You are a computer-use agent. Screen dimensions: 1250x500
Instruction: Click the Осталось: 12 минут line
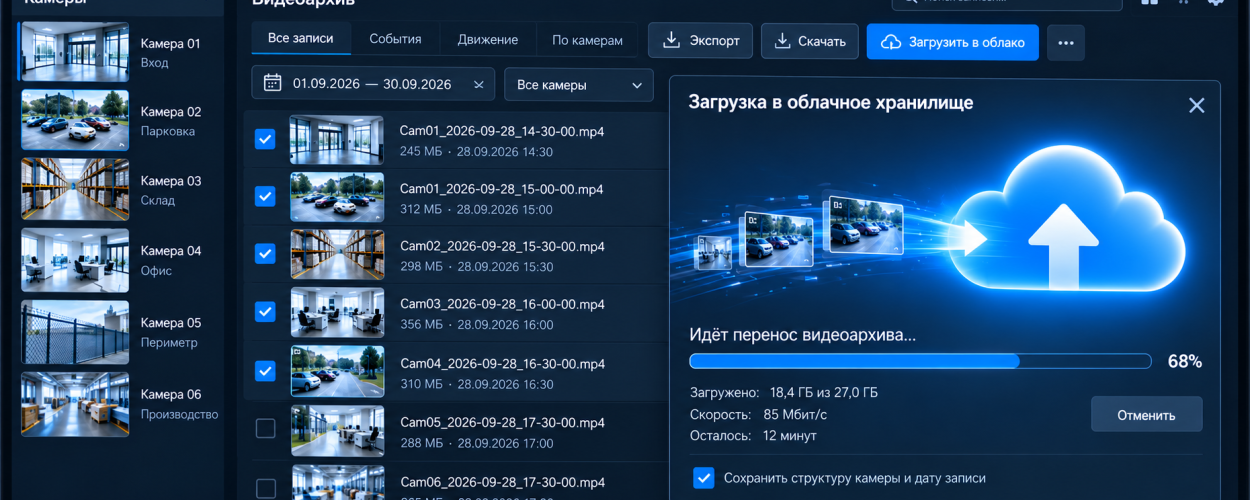tap(753, 436)
